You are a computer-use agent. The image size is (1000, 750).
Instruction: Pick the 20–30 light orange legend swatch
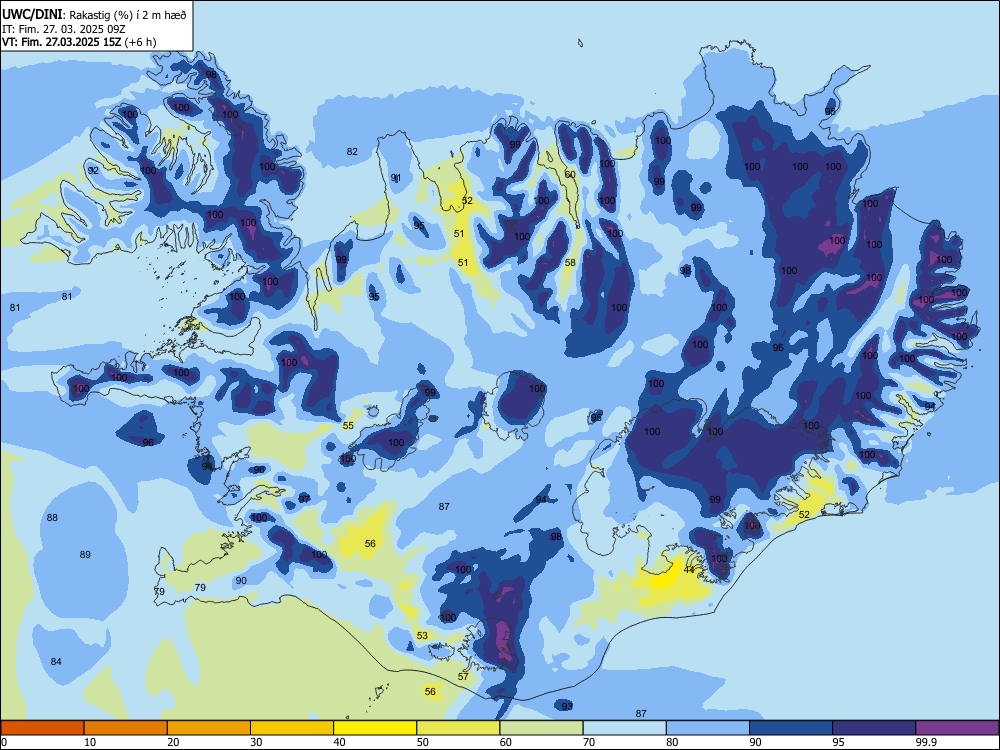tap(209, 728)
